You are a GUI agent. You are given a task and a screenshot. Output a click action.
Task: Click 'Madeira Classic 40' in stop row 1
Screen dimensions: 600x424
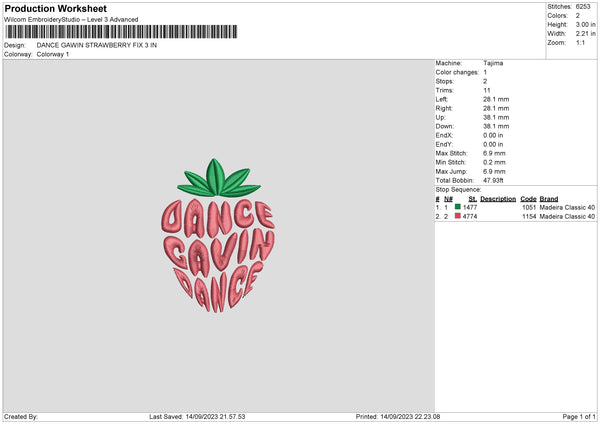tap(567, 207)
